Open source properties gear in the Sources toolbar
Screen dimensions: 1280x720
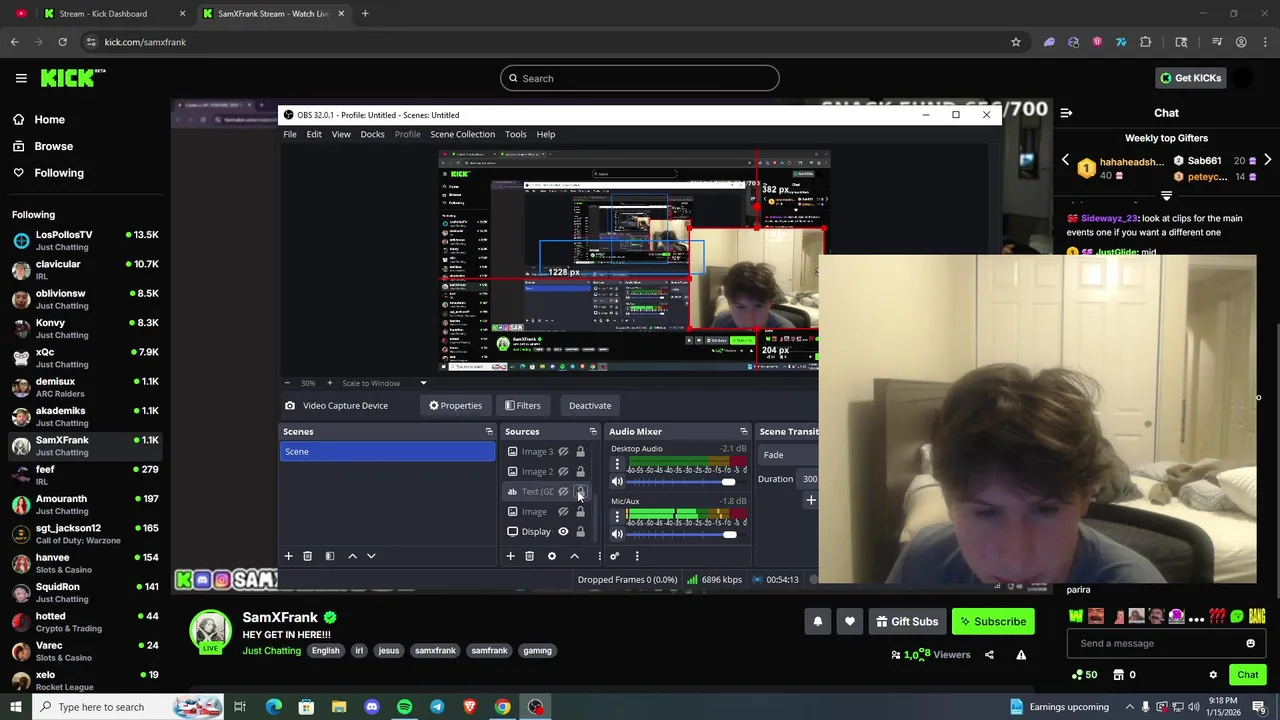click(551, 556)
